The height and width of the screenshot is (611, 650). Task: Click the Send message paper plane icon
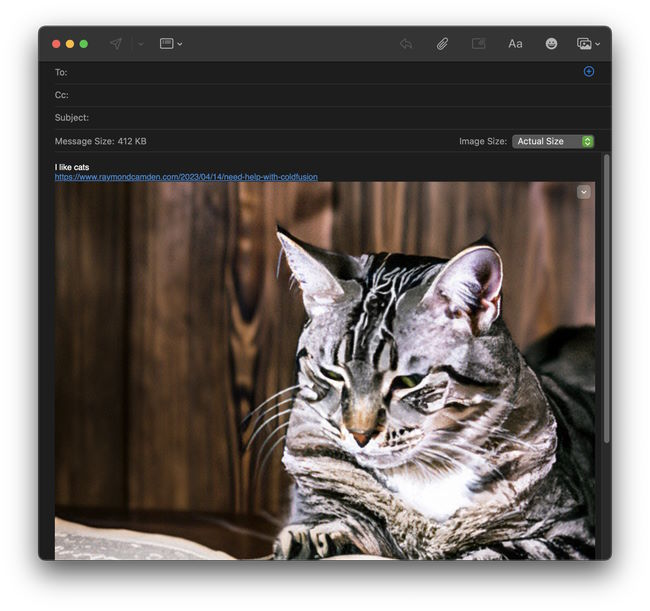click(116, 44)
